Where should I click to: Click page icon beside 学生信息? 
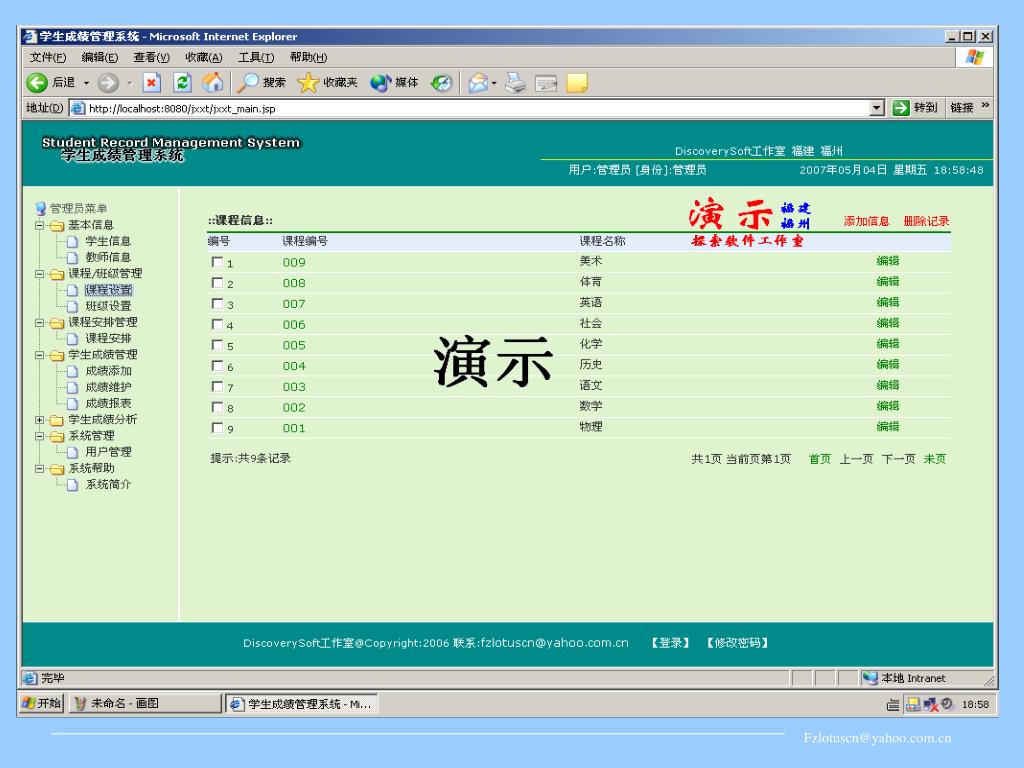72,242
